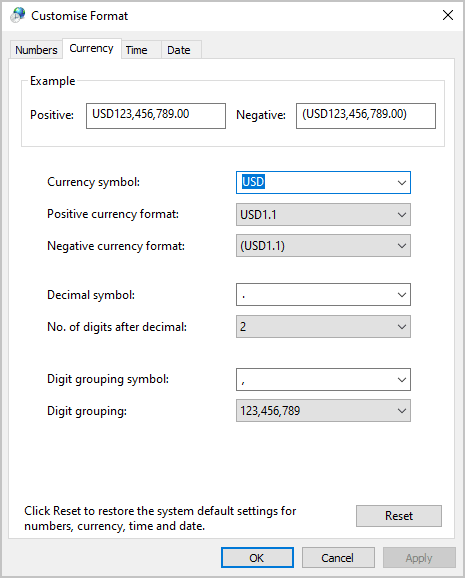
Task: Click the 'Digit grouping symbol:' label
Action: 108,379
